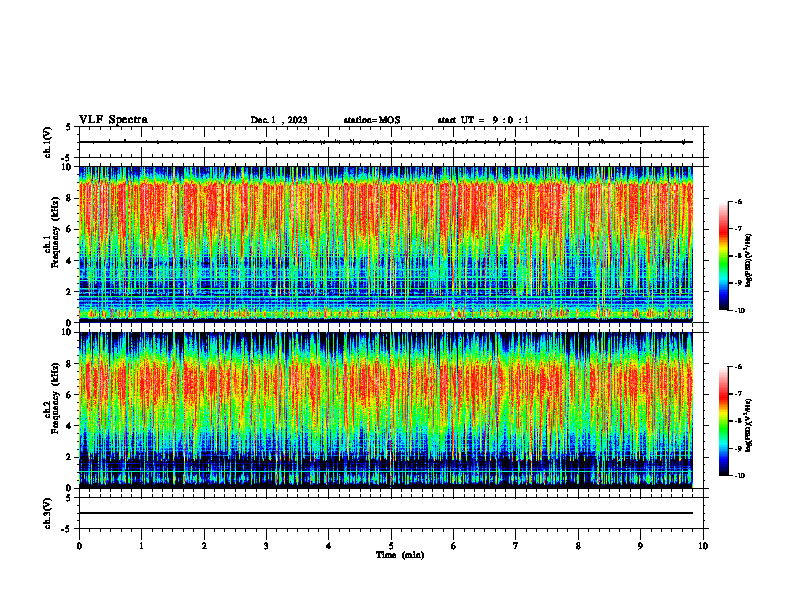Click the "Time (min)" x-axis label
The width and height of the screenshot is (792, 612).
pyautogui.click(x=400, y=555)
